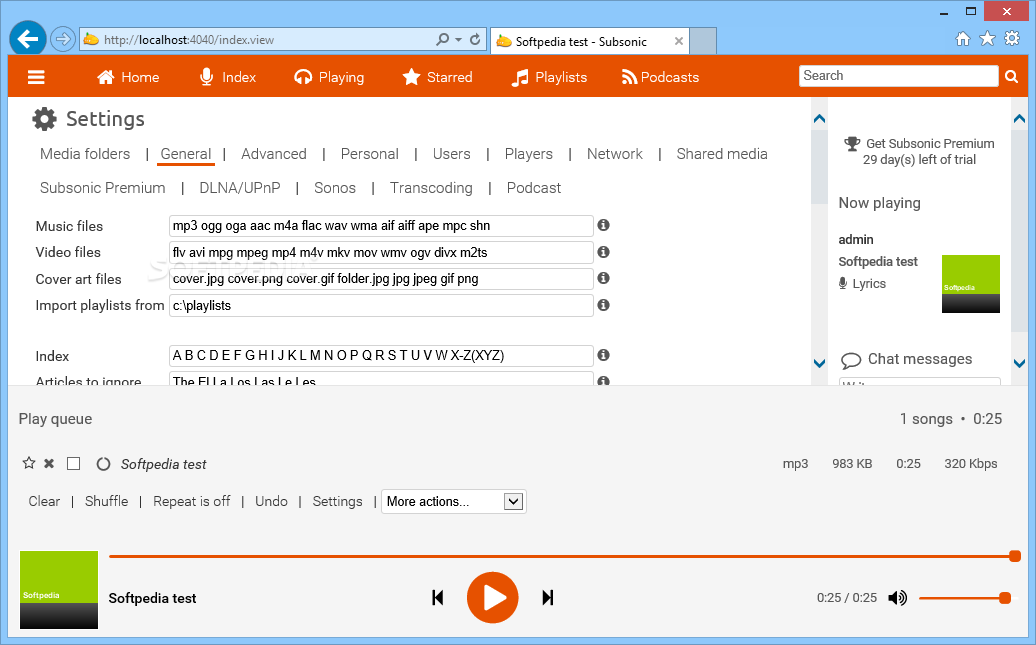
Task: Click Shuffle in play queue actions
Action: pyautogui.click(x=106, y=502)
